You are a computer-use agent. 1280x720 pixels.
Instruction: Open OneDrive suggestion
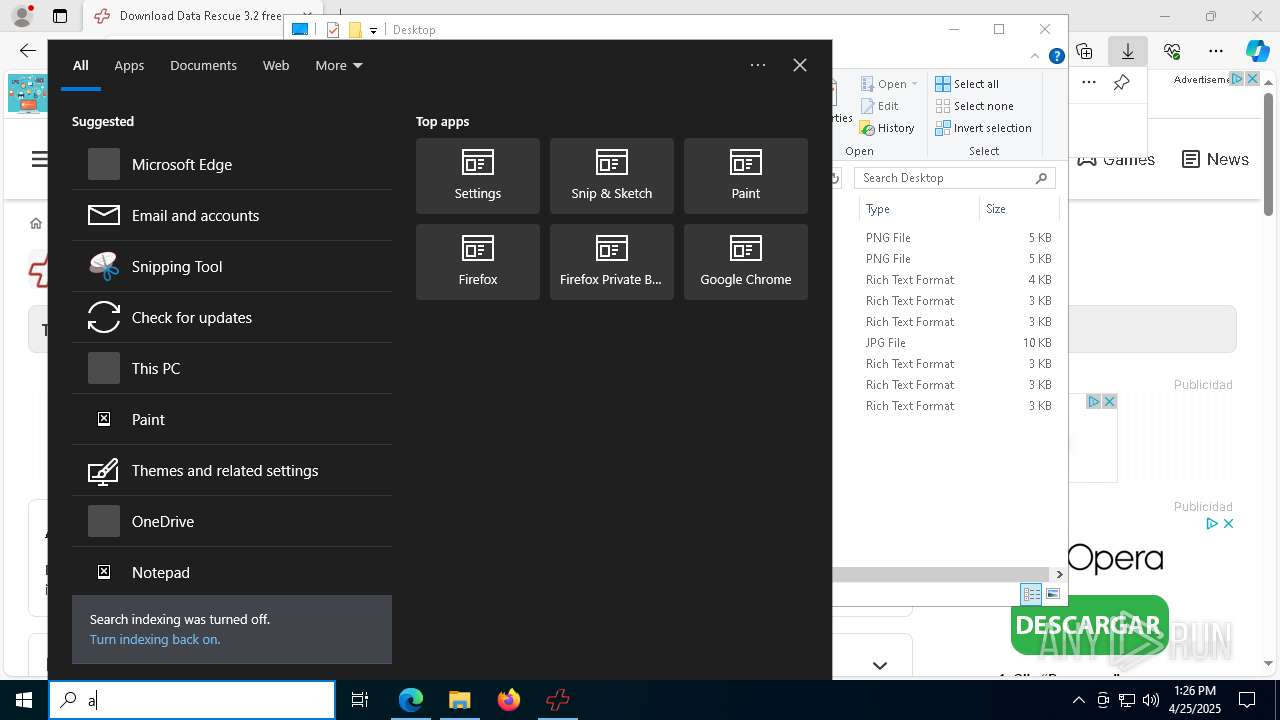tap(232, 521)
